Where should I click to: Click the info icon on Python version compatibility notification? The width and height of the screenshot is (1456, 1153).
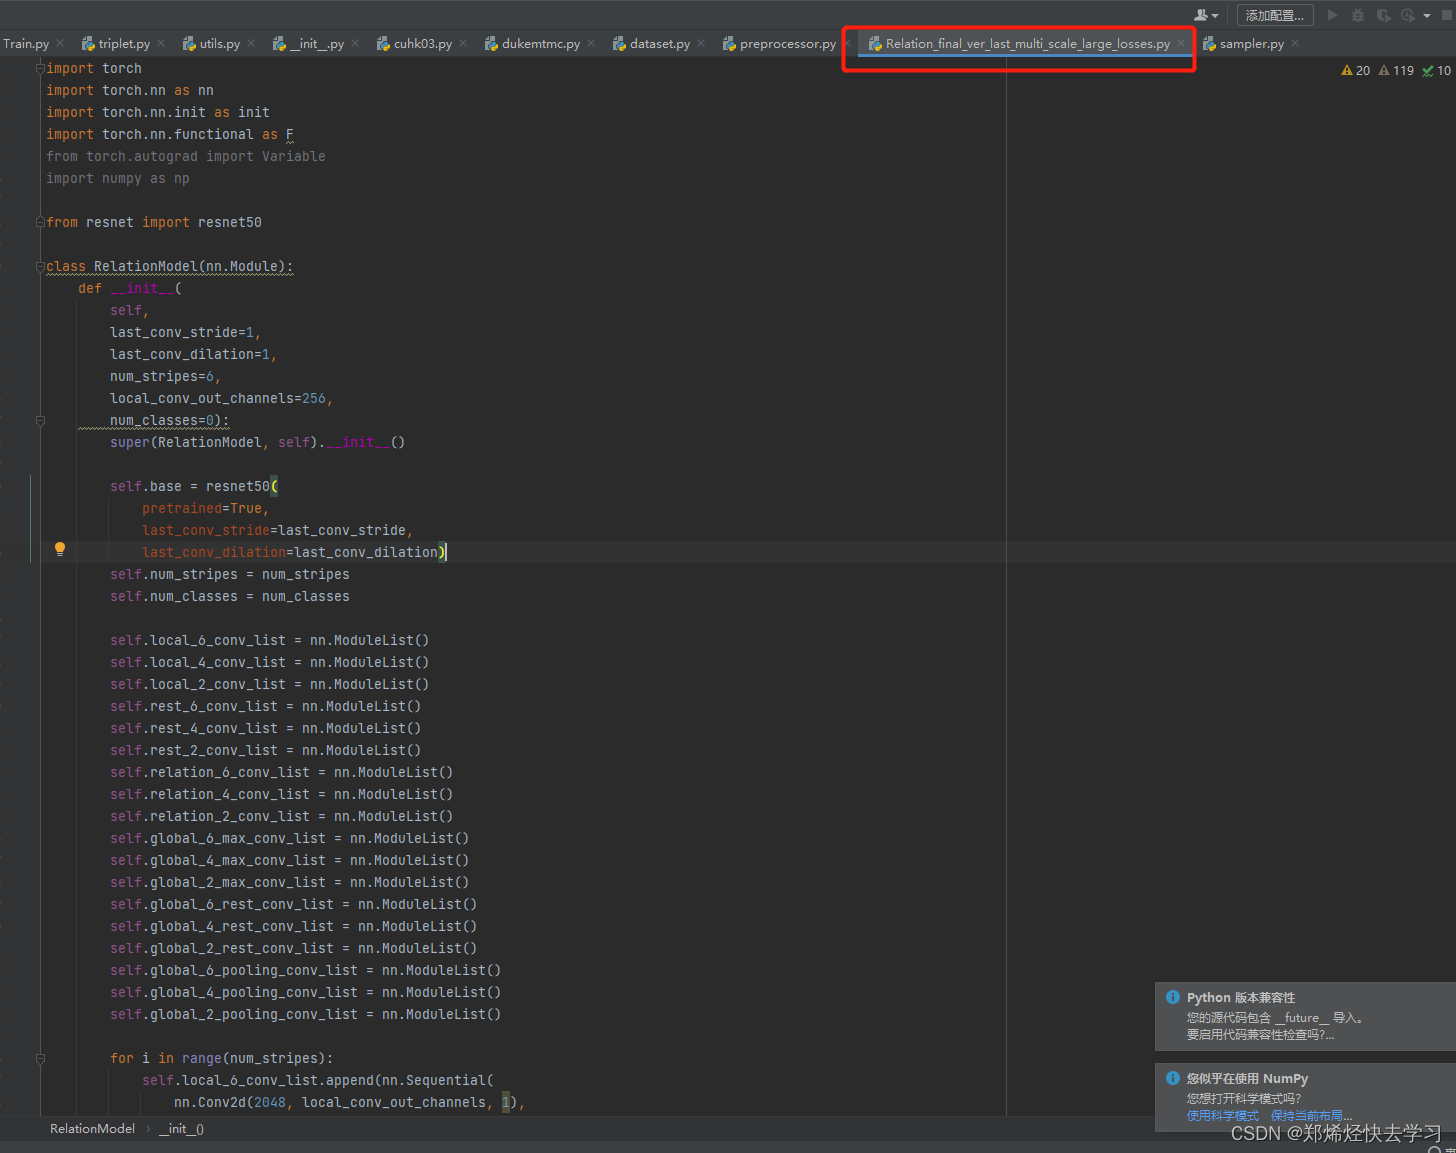pyautogui.click(x=1173, y=997)
